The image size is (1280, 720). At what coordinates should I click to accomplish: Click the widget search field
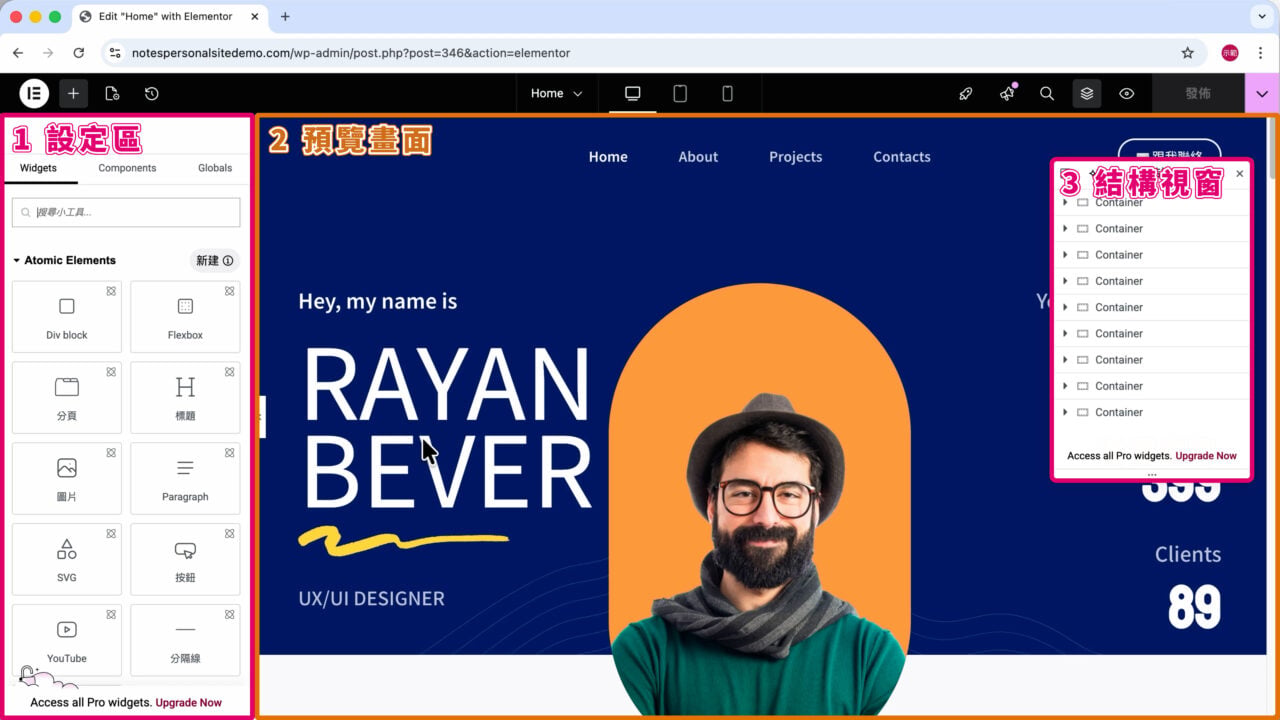(x=126, y=212)
